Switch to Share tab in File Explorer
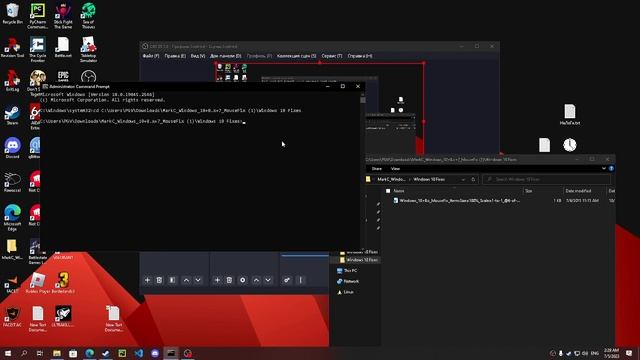Viewport: 640px width, 360px height. tap(376, 169)
